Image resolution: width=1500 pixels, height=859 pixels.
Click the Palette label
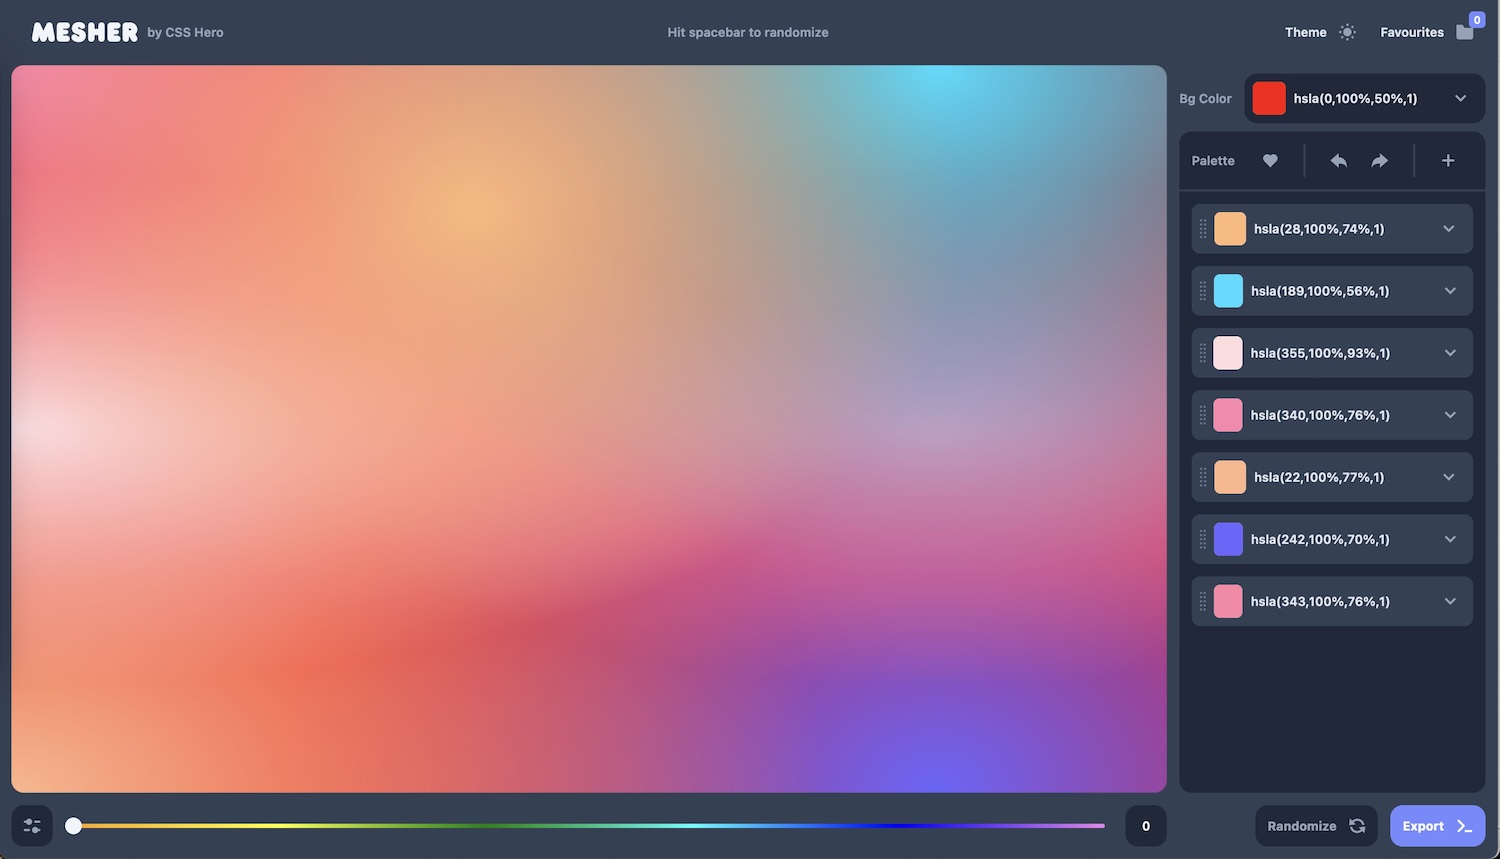1213,160
